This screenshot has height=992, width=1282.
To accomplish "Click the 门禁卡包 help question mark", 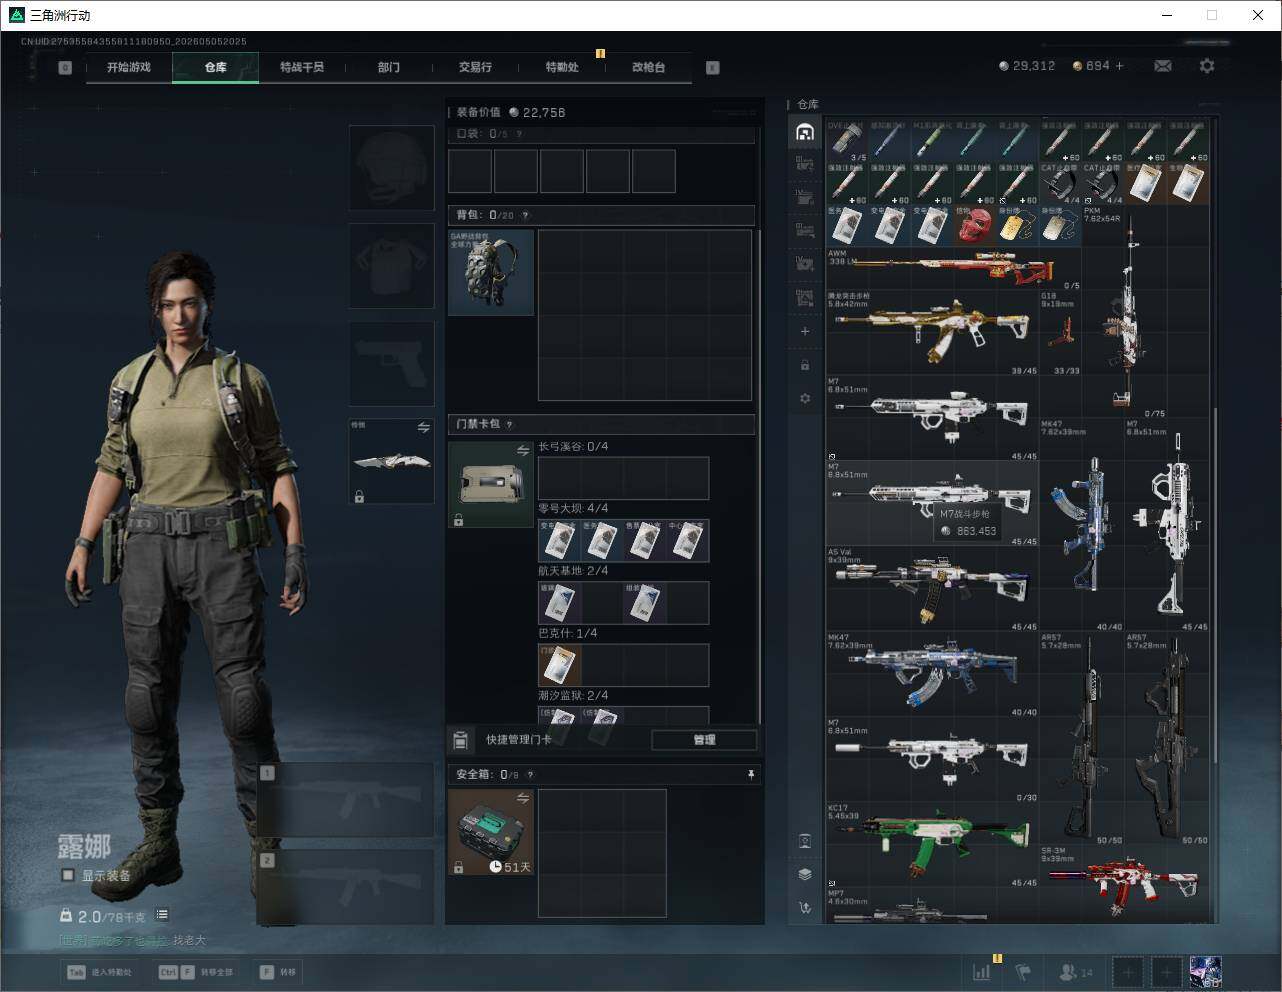I will (510, 424).
